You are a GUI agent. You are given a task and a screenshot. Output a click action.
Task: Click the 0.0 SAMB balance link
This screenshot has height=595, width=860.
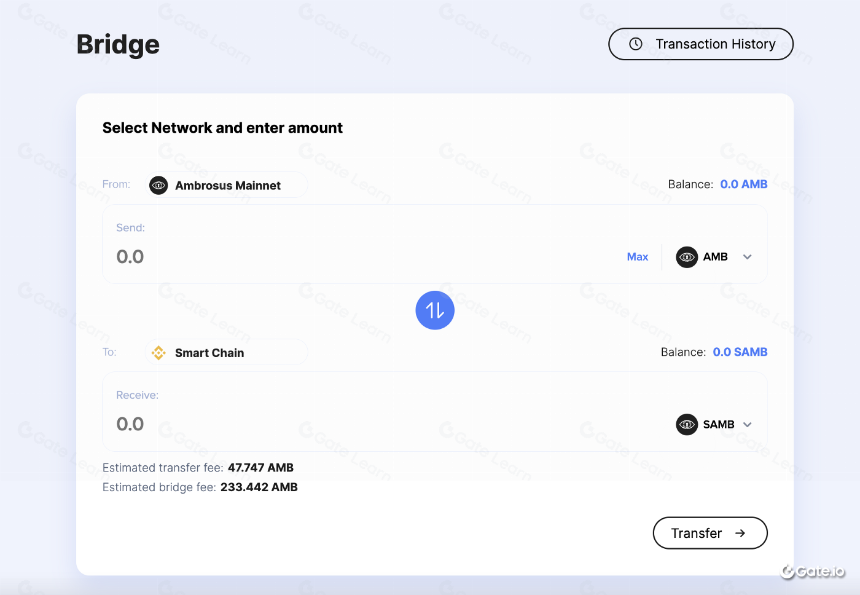[740, 352]
